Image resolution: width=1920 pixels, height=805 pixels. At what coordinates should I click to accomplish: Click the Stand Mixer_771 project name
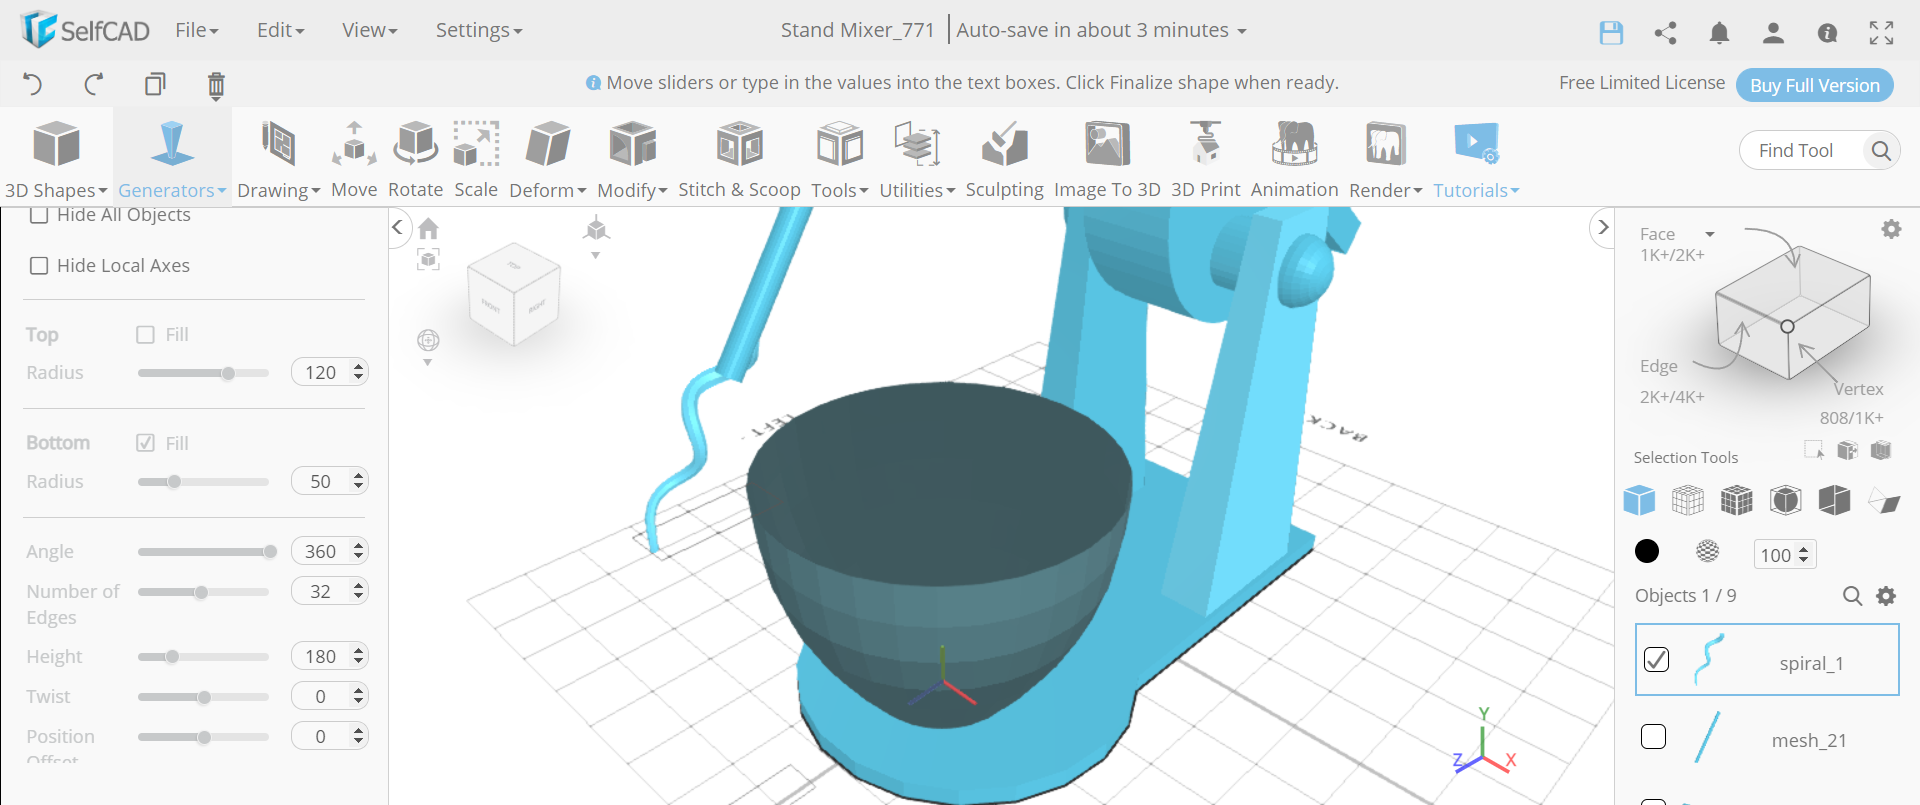pos(857,30)
